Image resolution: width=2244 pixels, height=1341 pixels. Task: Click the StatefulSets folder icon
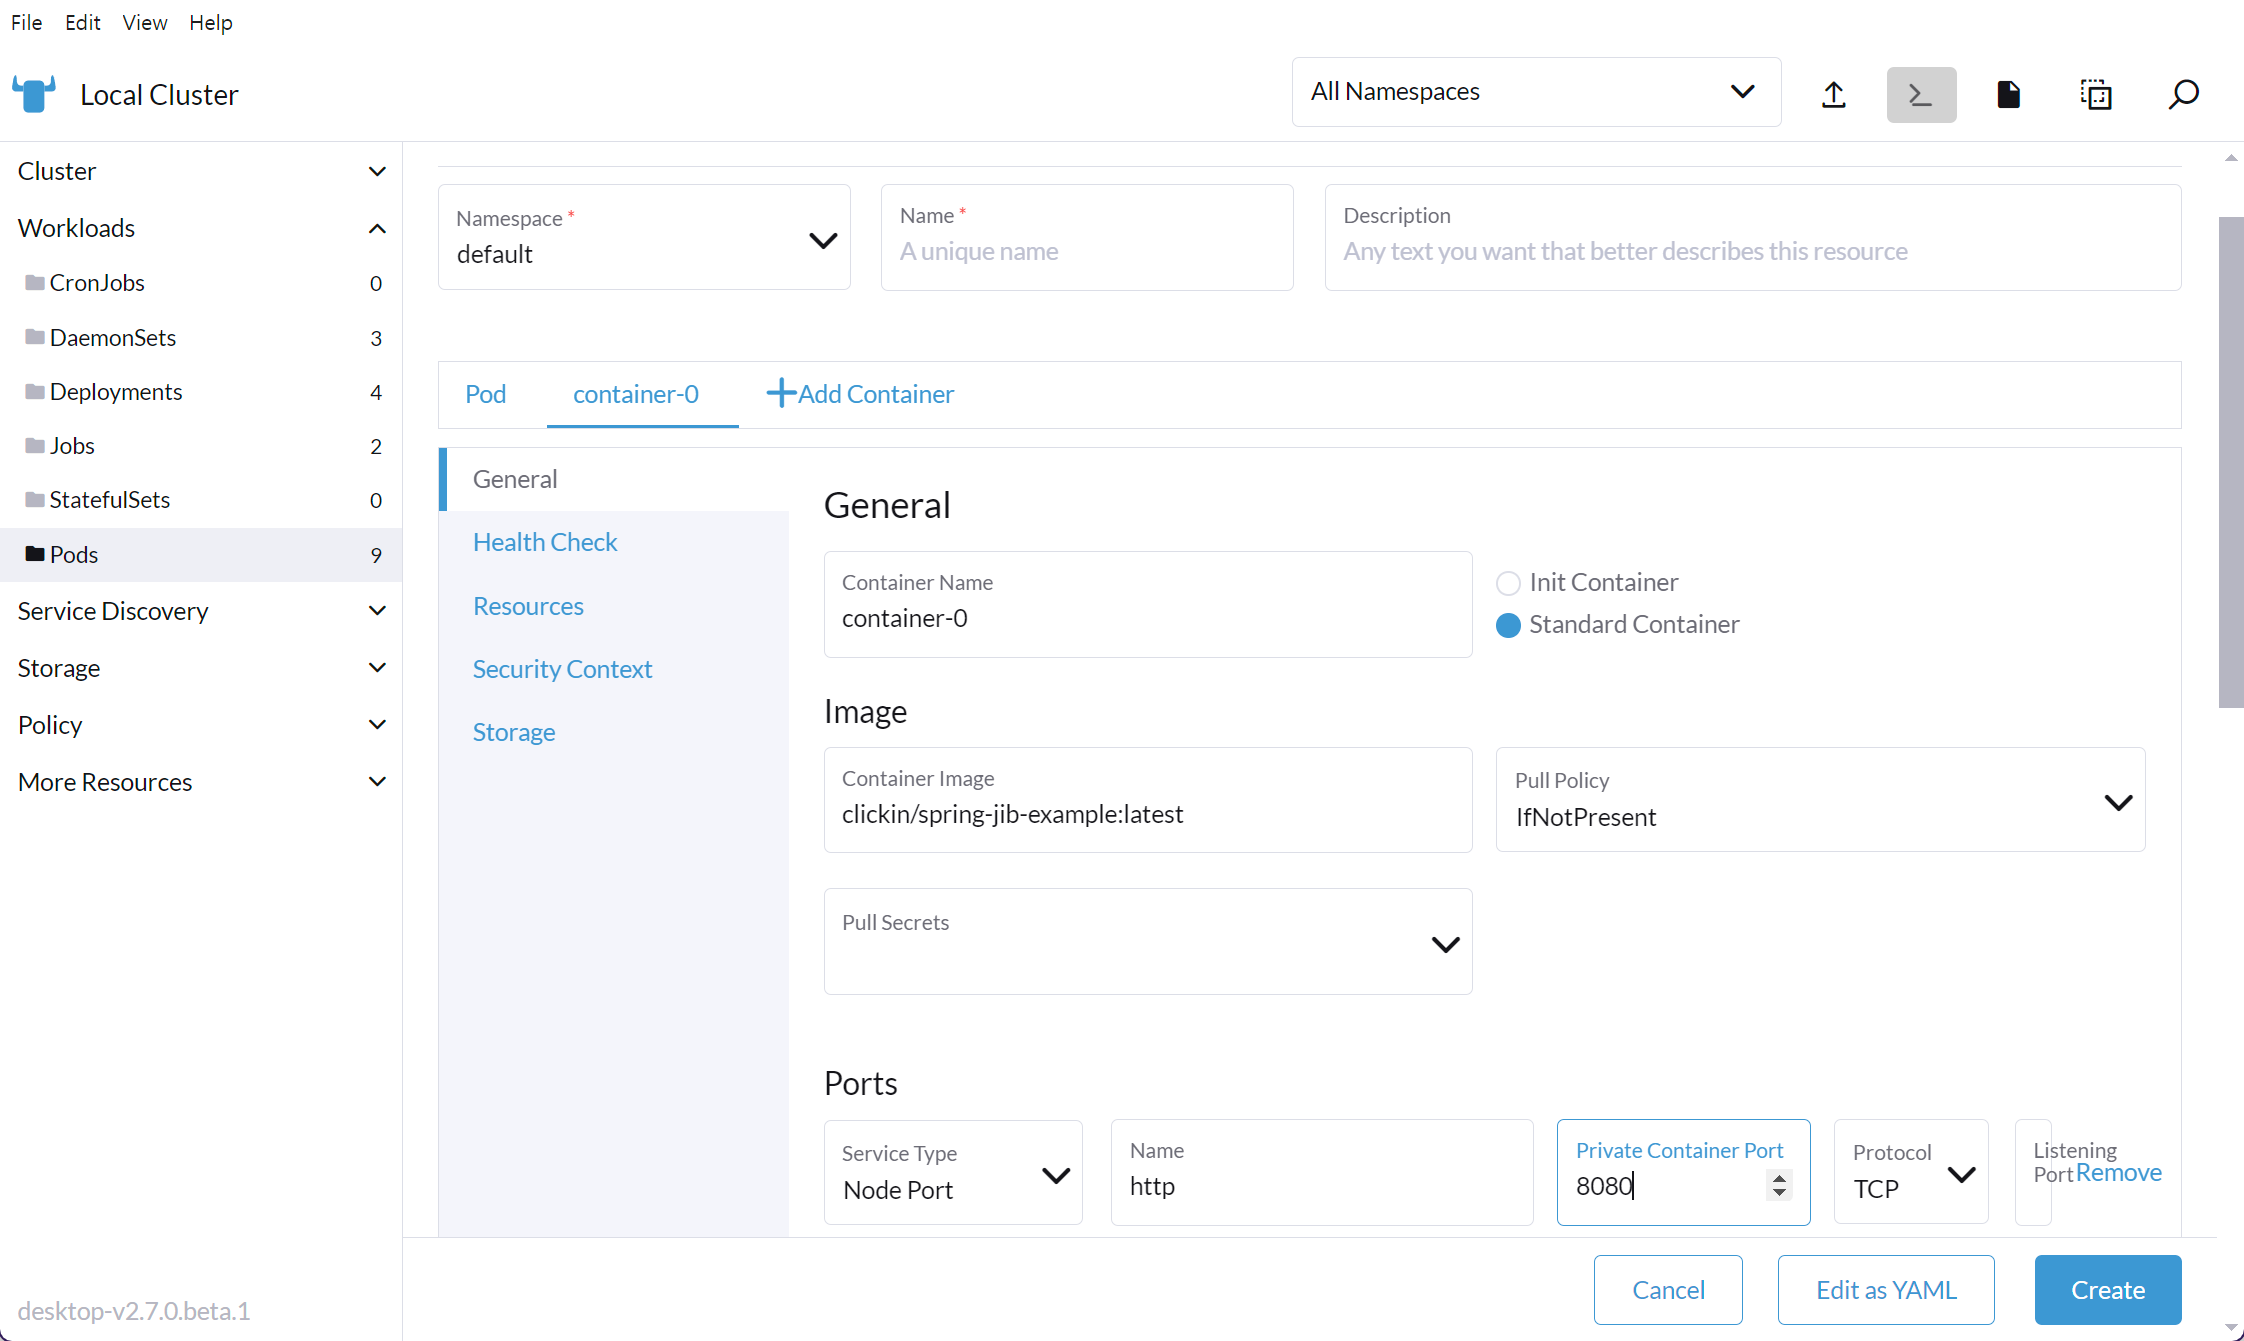pyautogui.click(x=35, y=499)
